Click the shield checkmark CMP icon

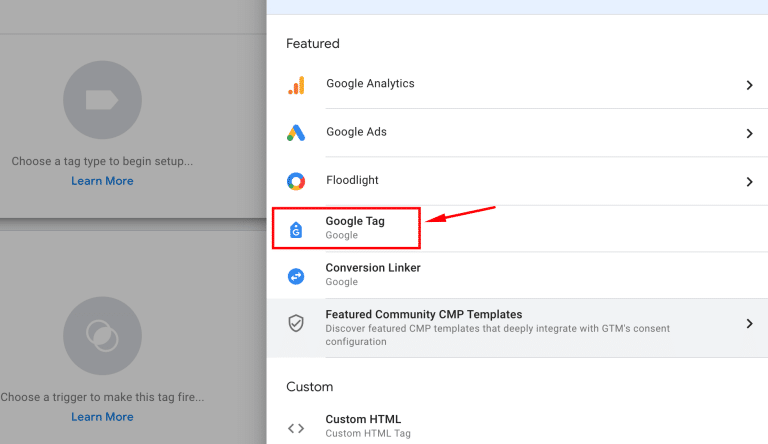click(x=296, y=323)
